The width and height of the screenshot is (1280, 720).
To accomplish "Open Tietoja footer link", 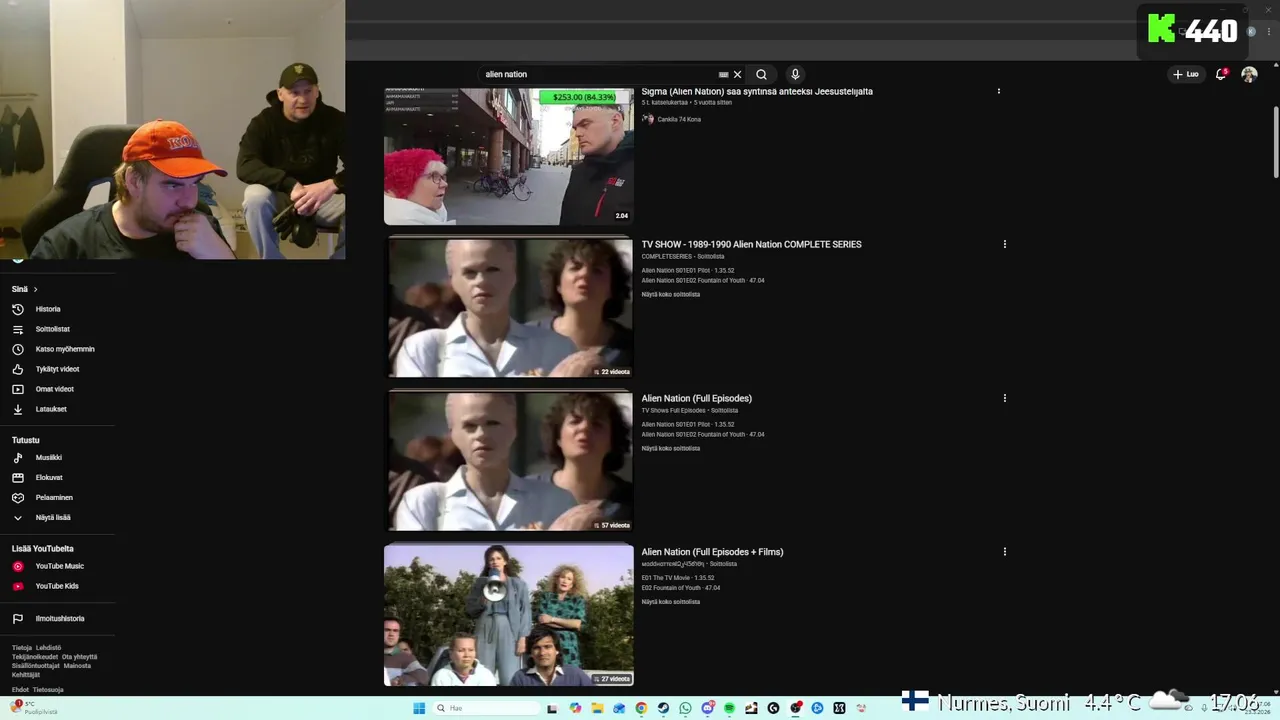I will coord(21,648).
